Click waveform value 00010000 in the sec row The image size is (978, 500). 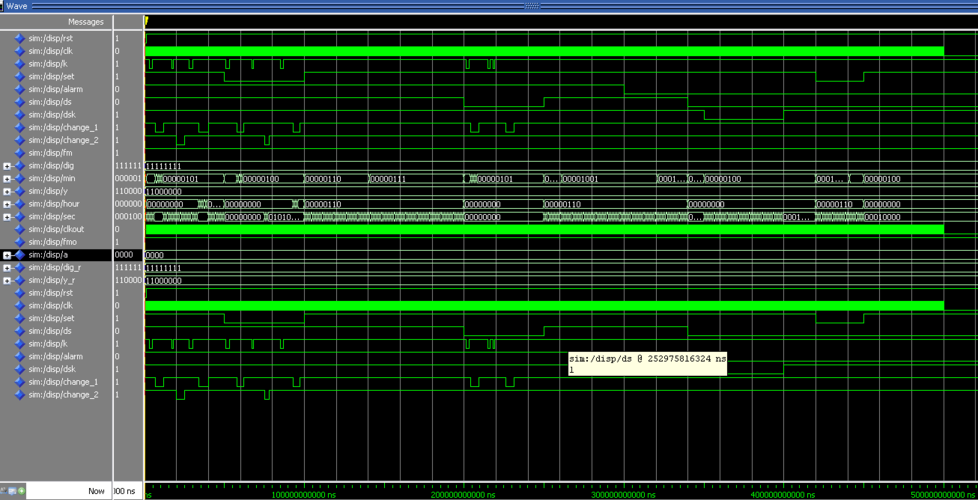(883, 217)
